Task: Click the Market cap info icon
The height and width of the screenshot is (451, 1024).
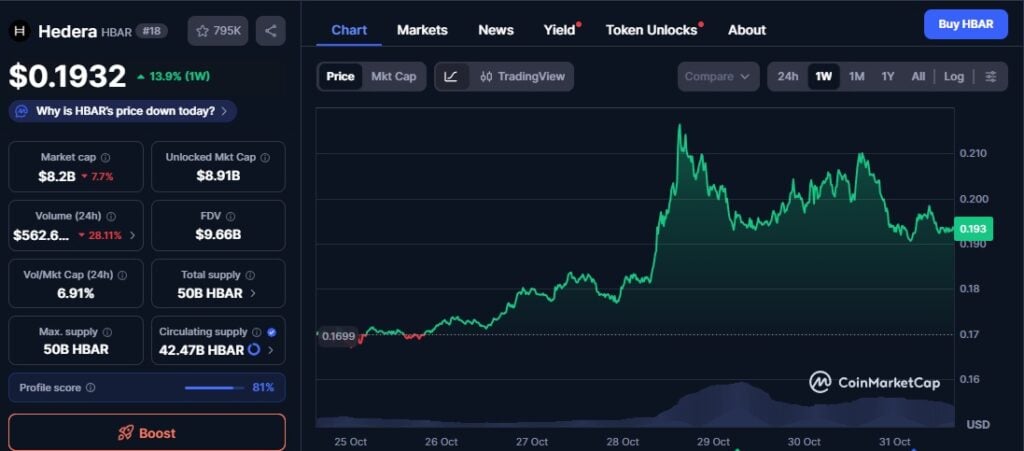Action: pos(106,158)
